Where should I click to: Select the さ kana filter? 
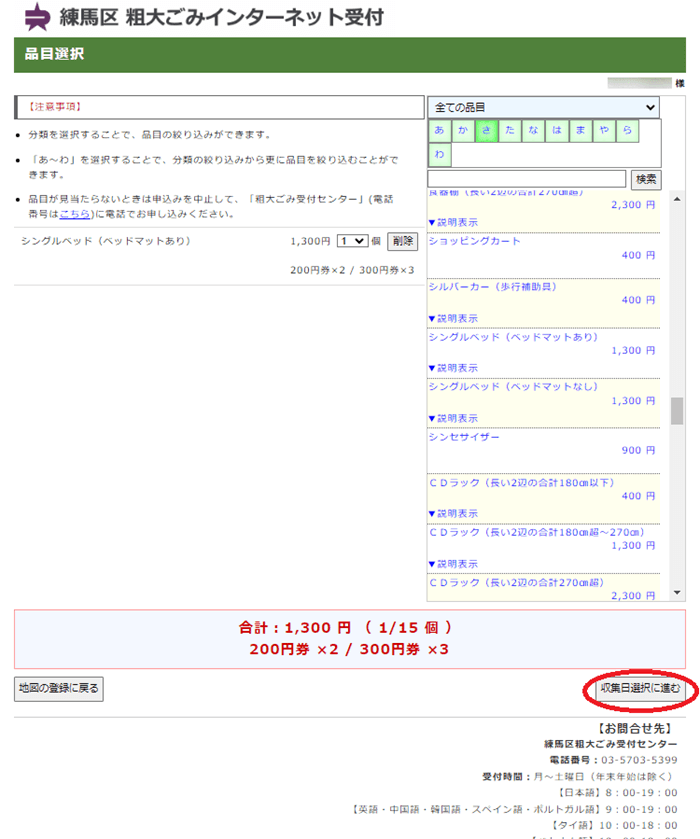pos(486,131)
